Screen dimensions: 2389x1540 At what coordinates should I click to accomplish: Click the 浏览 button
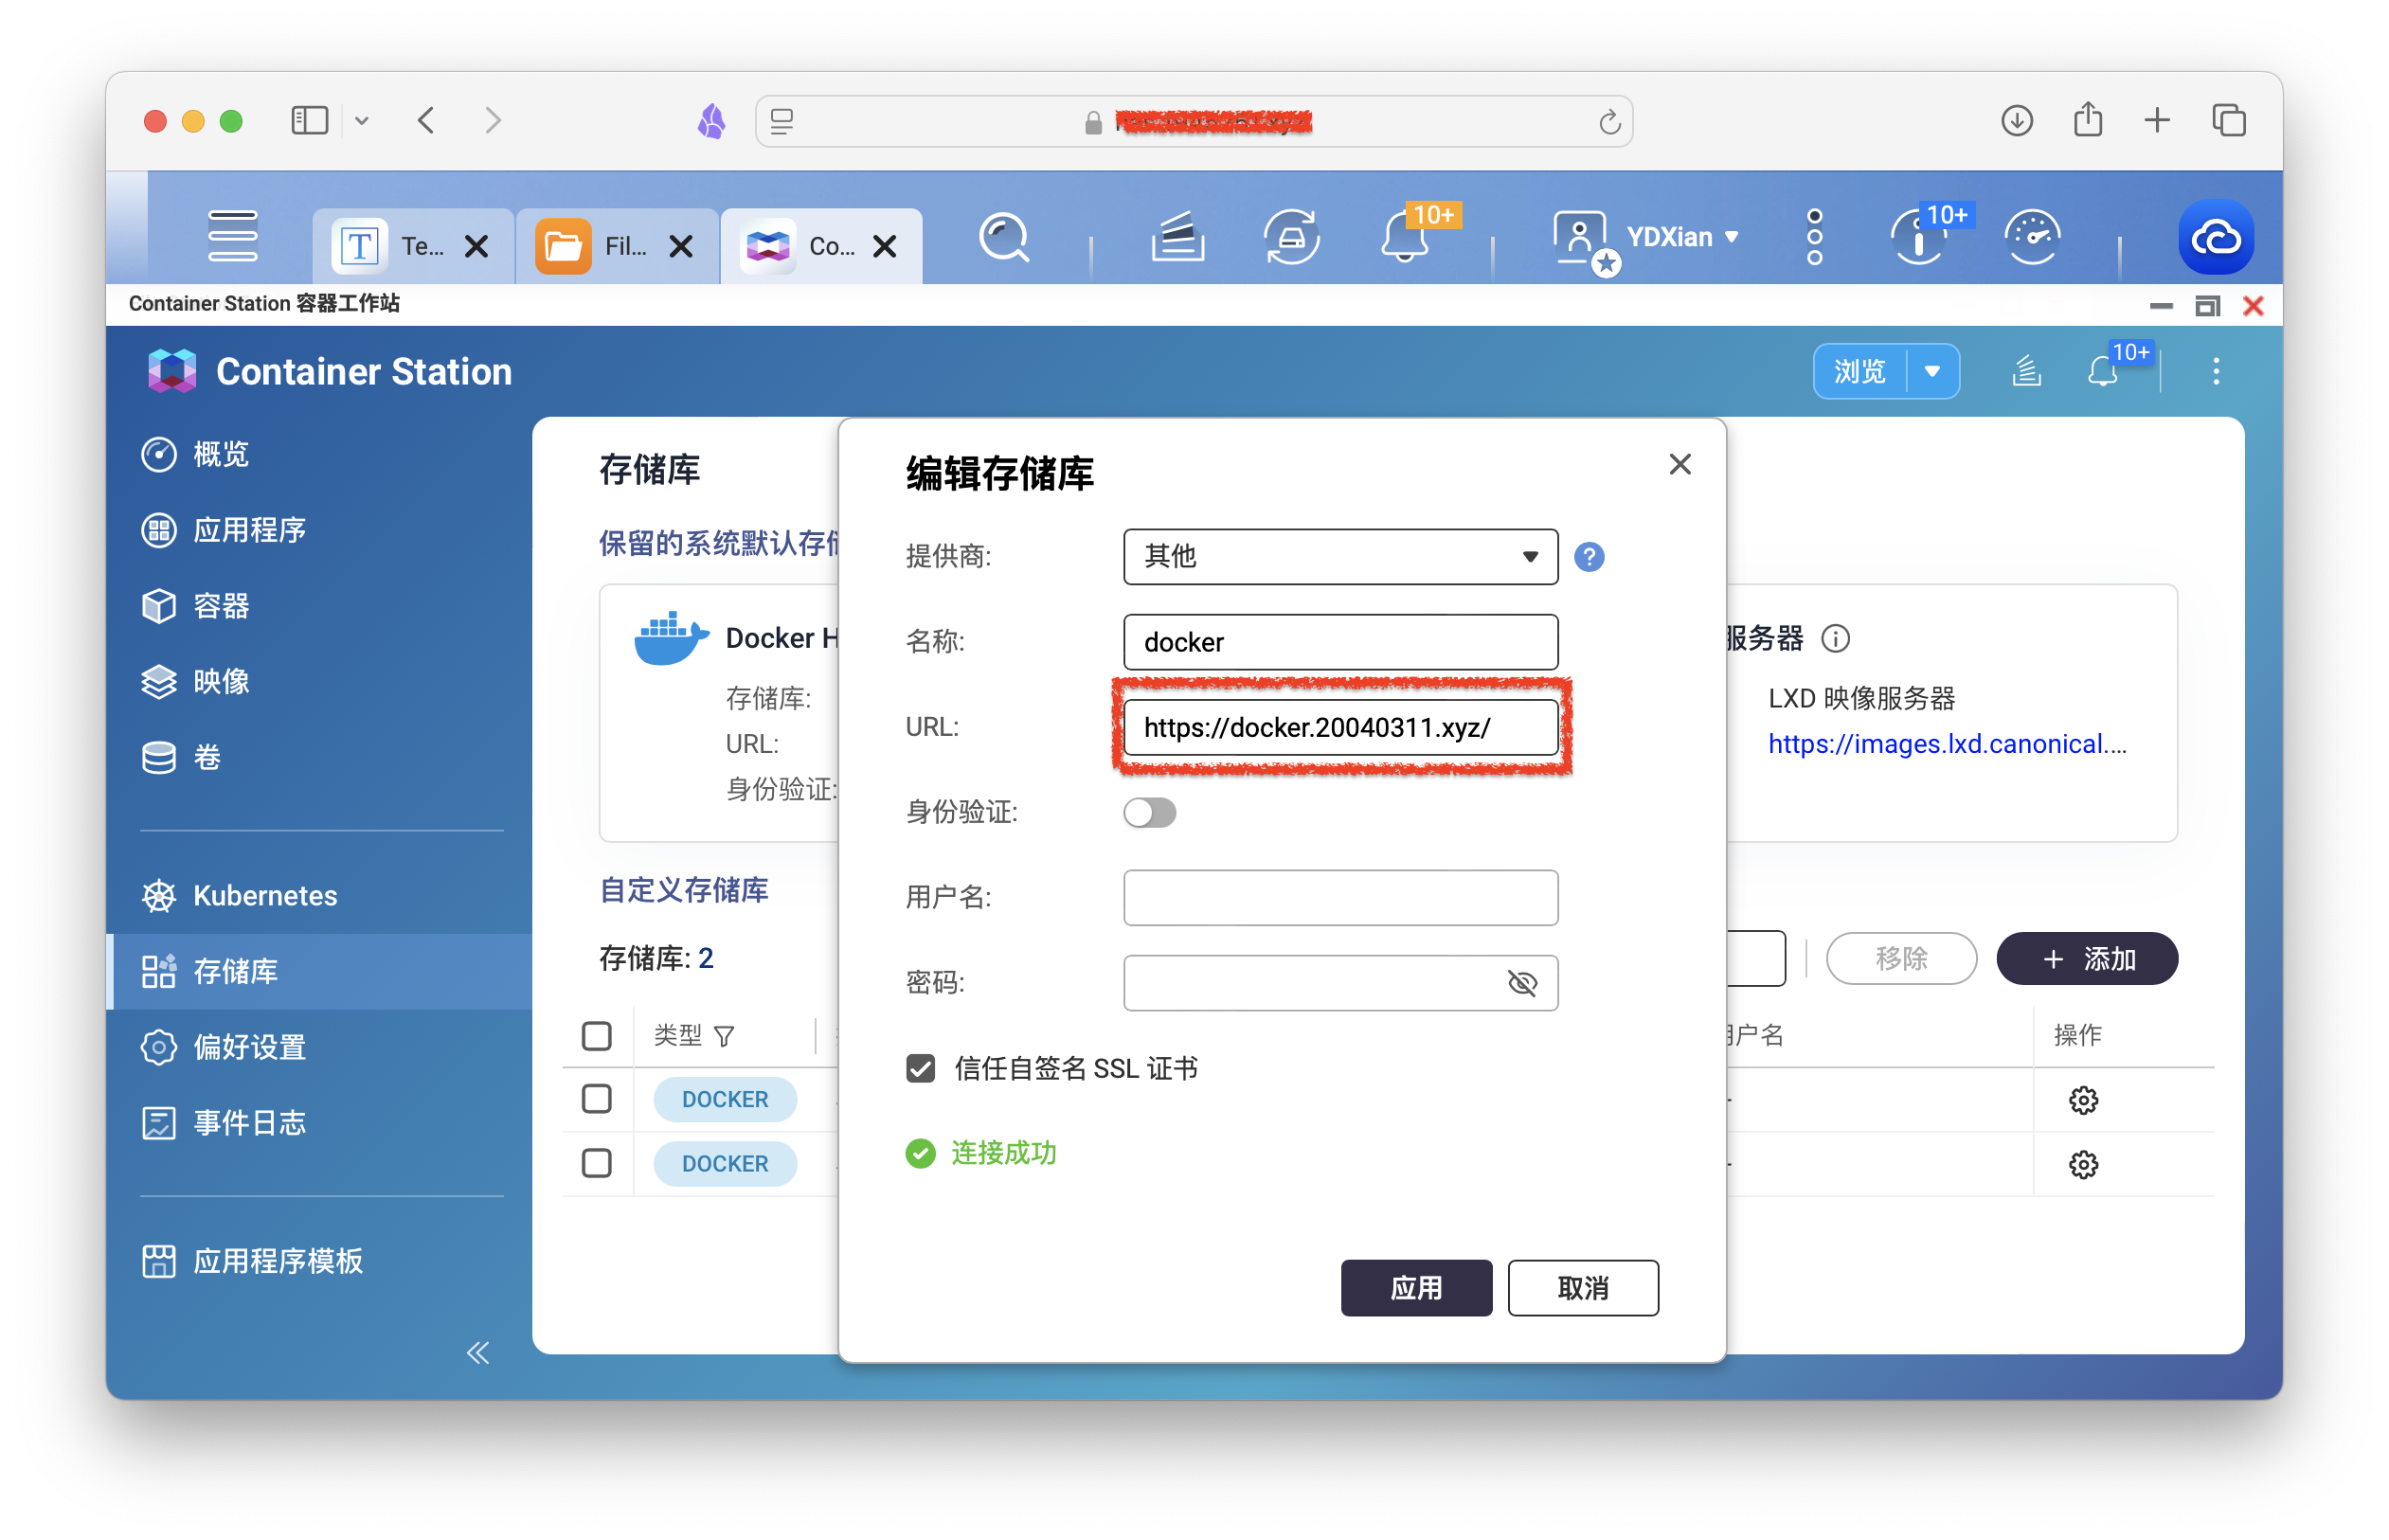point(1860,371)
